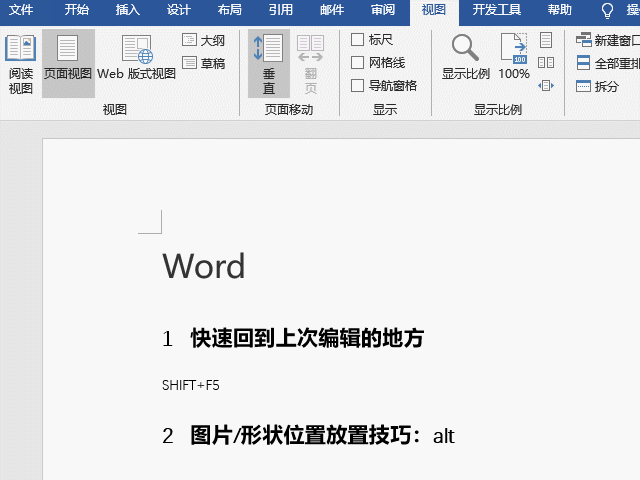
Task: Click the Multiple Pages zoom icon
Action: pyautogui.click(x=546, y=62)
